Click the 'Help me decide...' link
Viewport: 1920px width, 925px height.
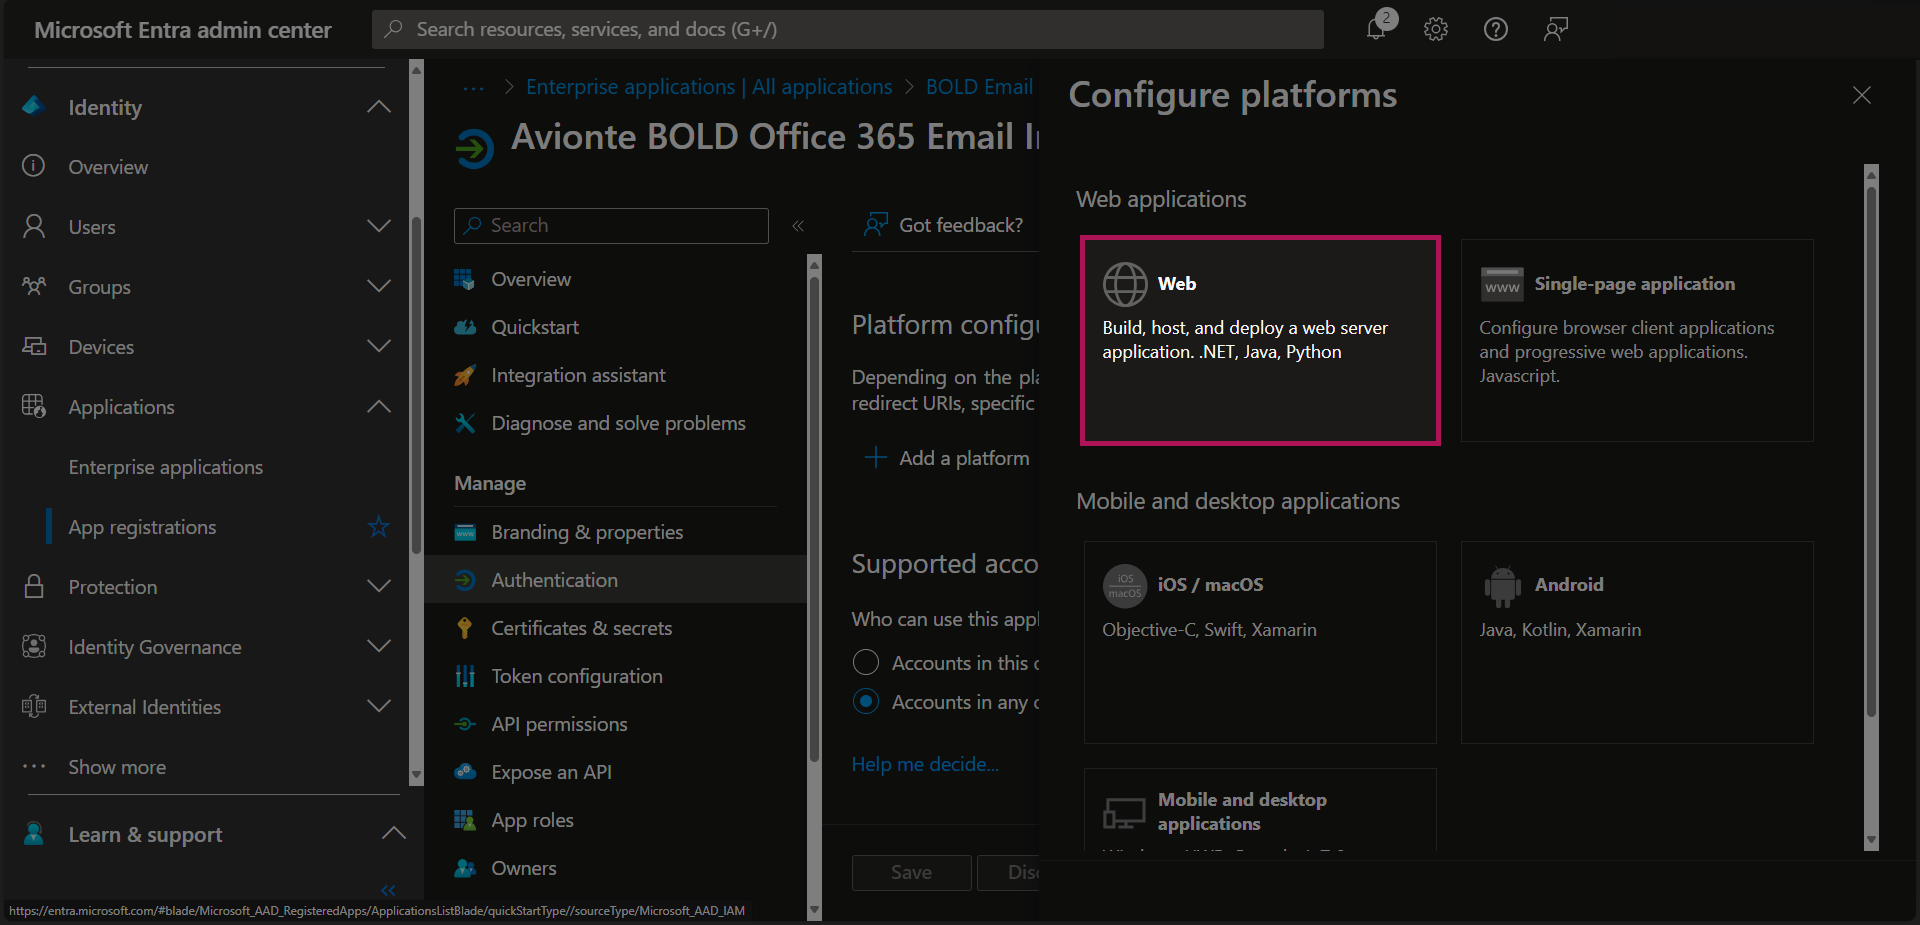[x=925, y=764]
